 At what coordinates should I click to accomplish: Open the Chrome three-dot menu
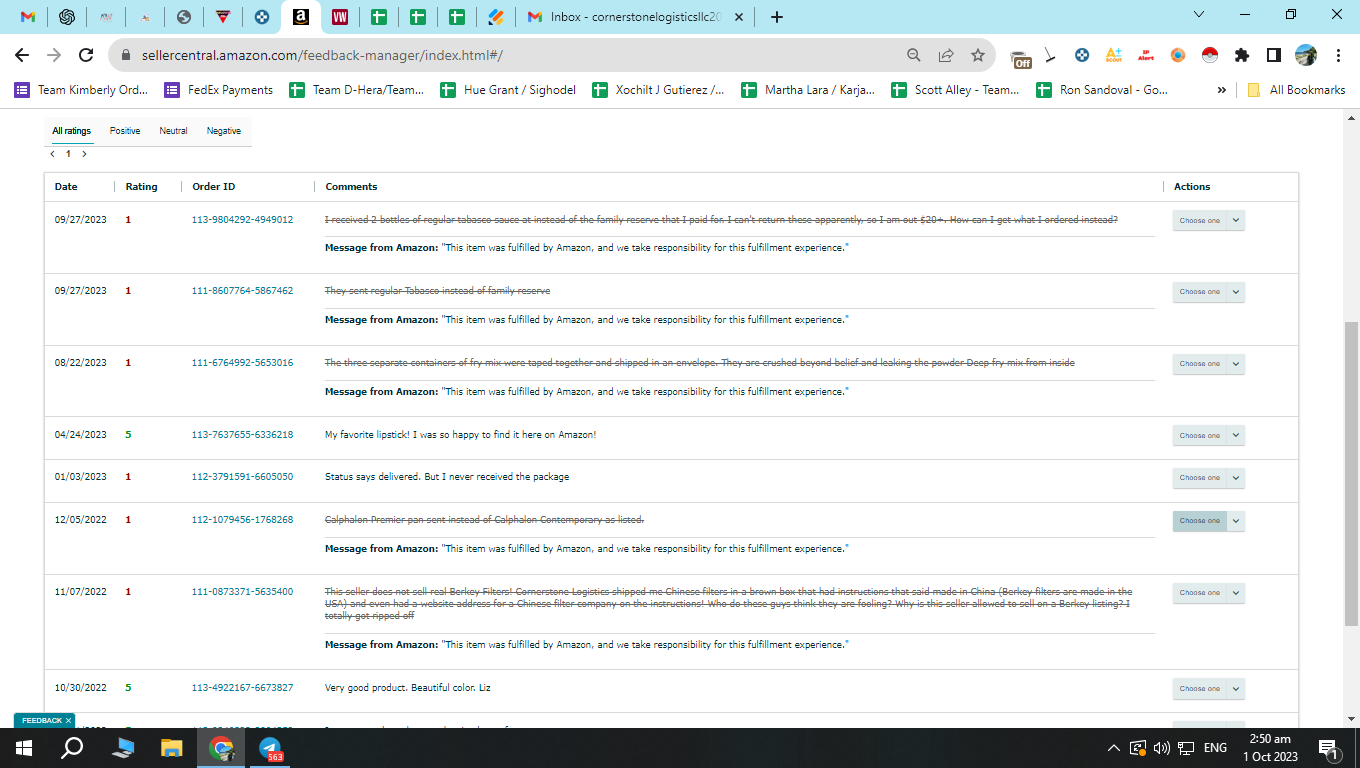pyautogui.click(x=1338, y=55)
